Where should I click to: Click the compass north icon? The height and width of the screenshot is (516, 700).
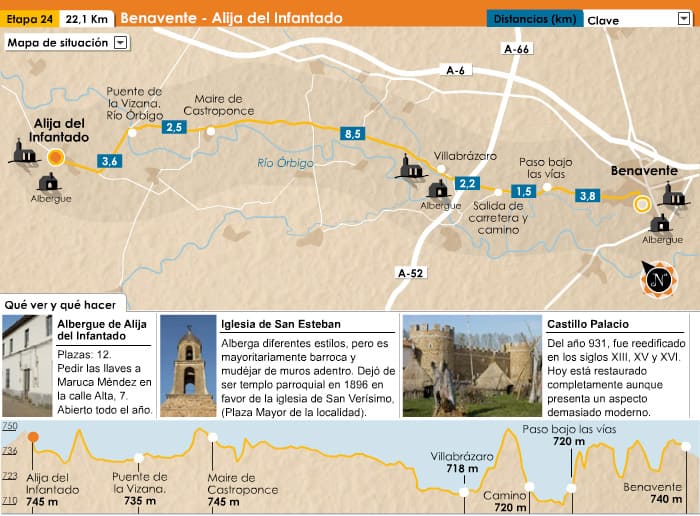pos(658,279)
